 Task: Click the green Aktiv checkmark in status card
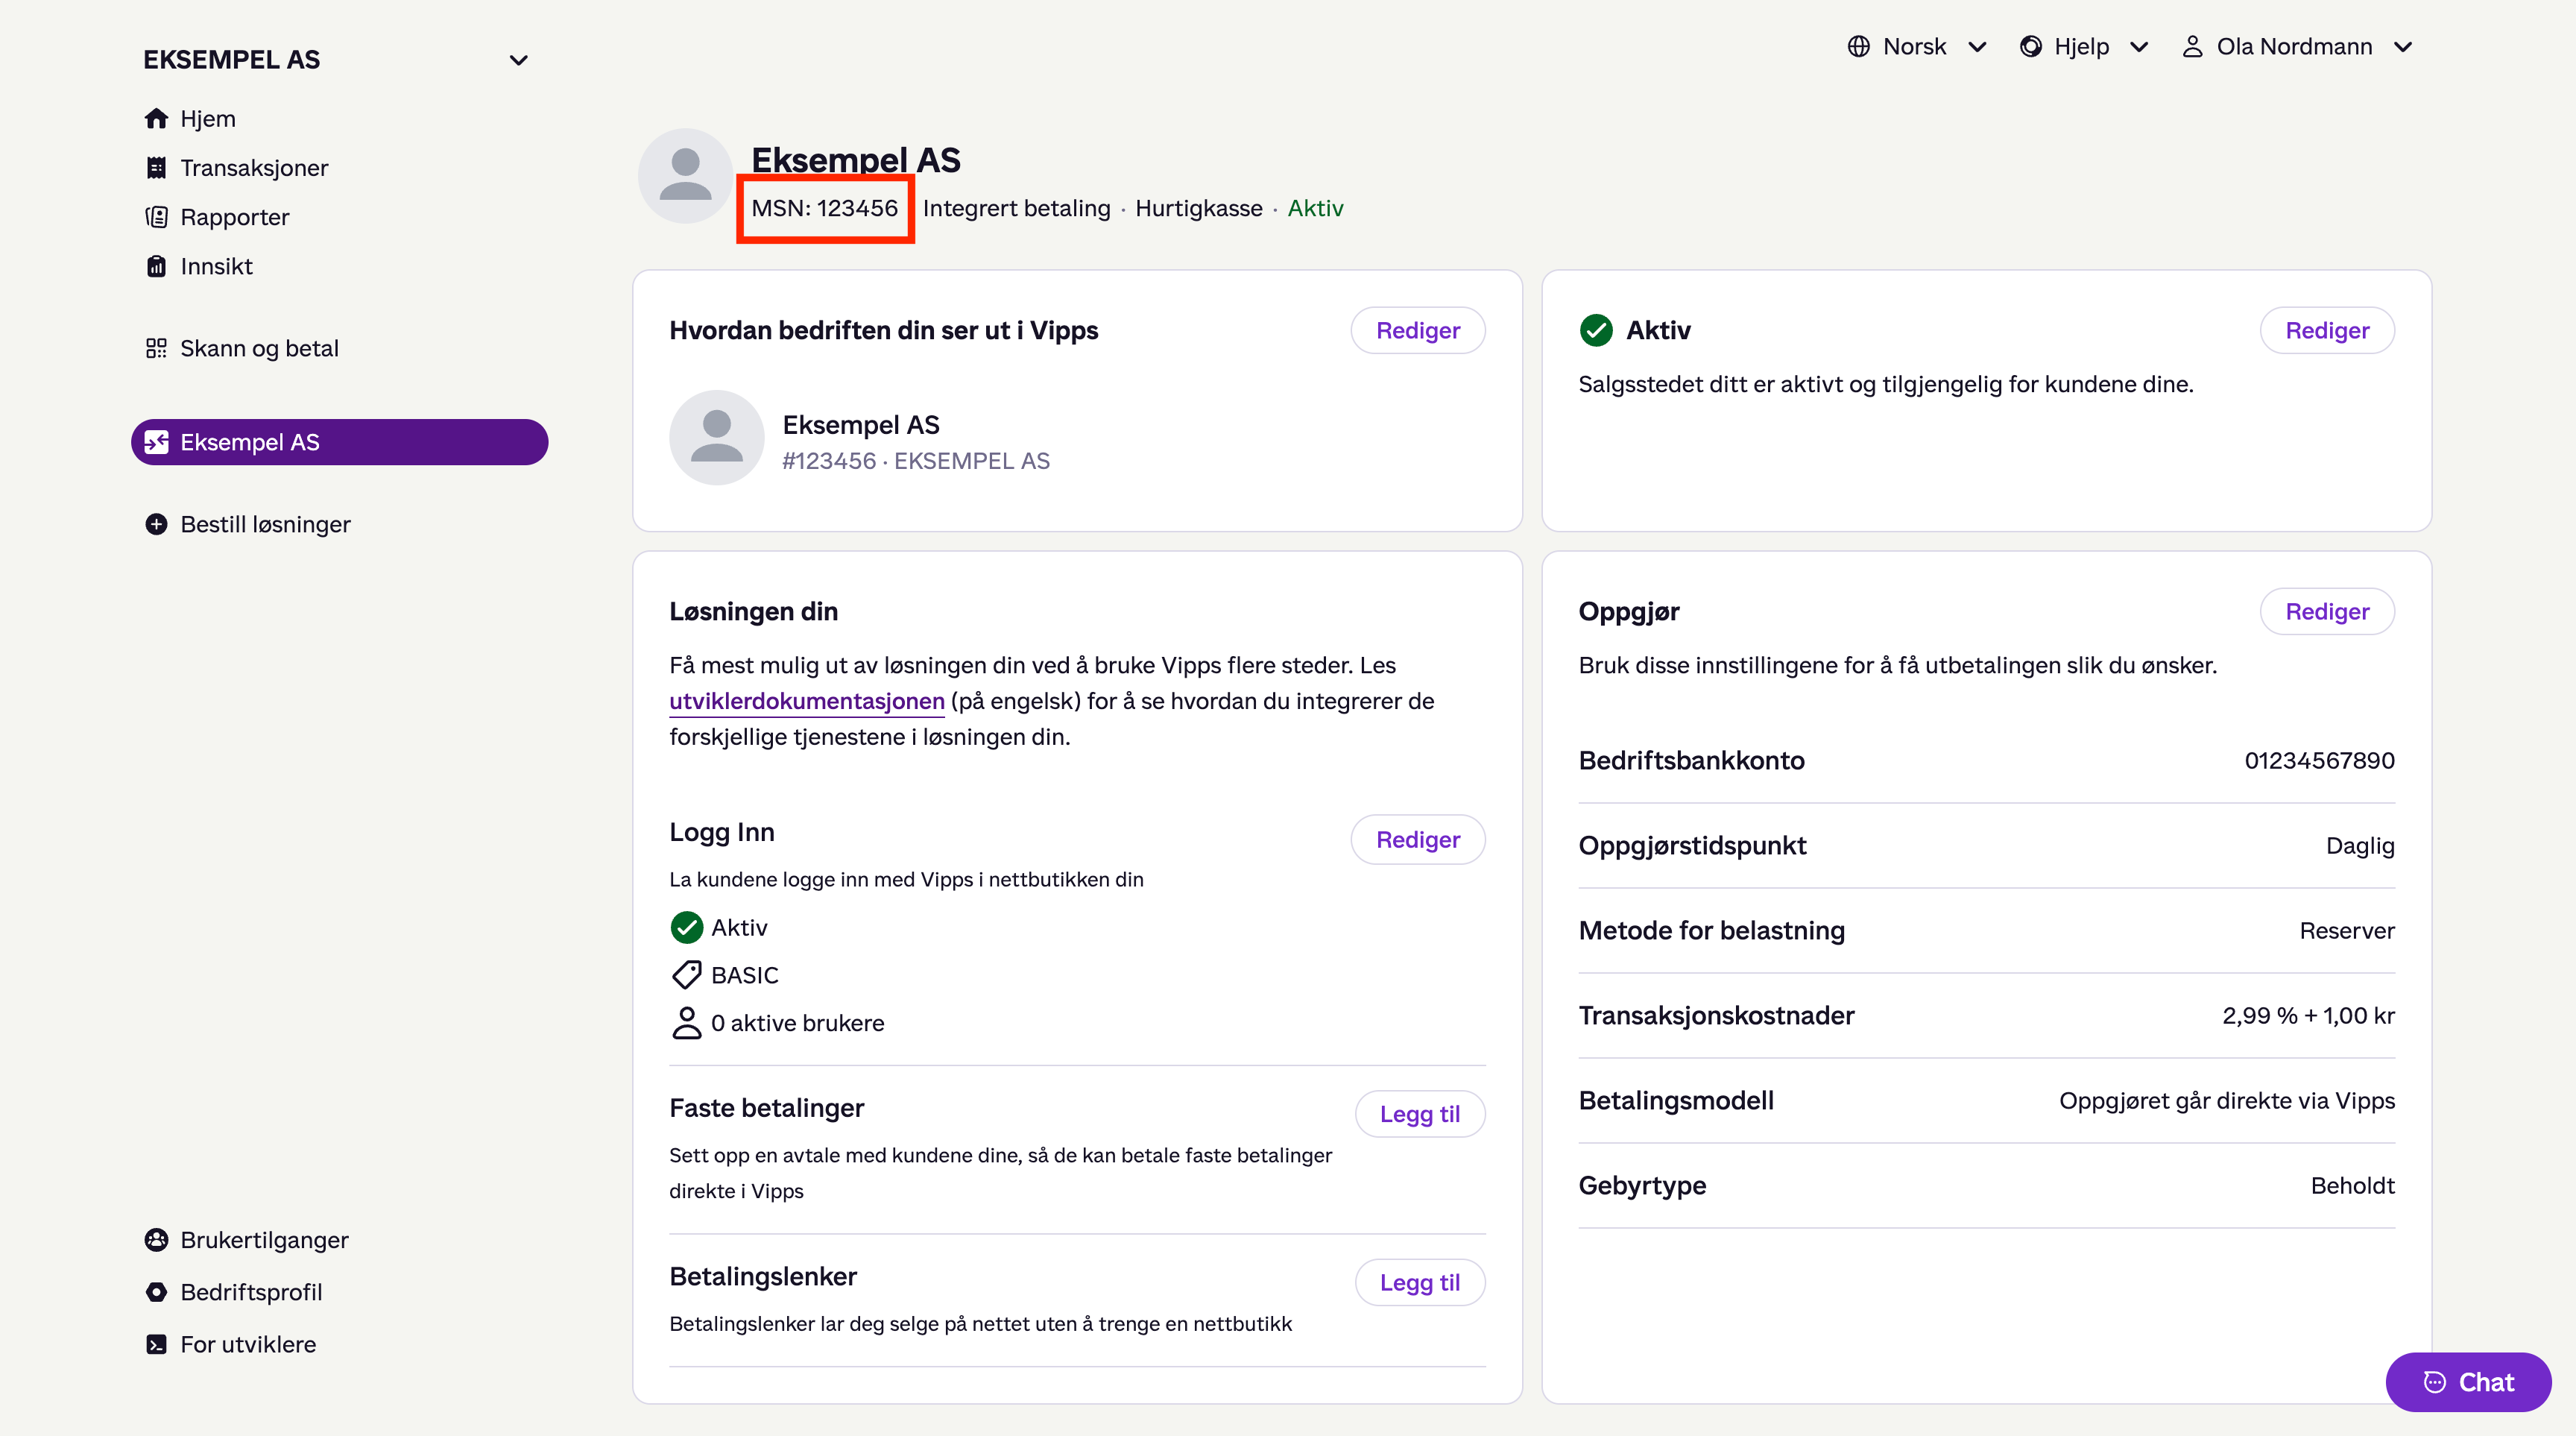1596,330
